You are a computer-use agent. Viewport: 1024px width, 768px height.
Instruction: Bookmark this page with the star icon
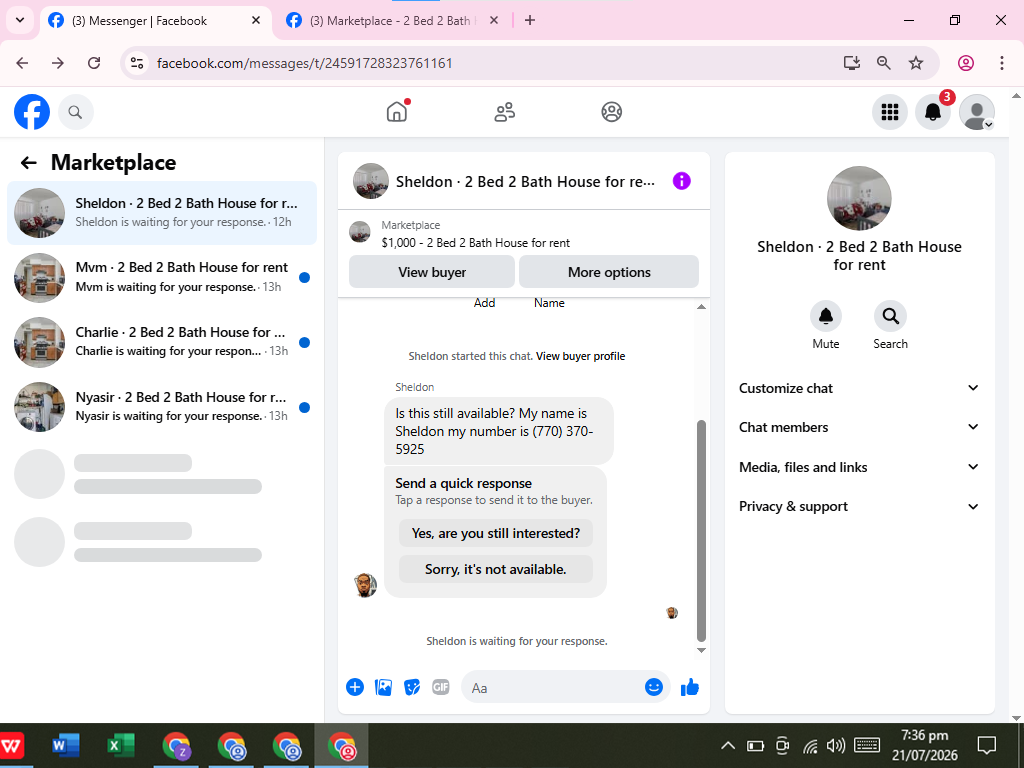point(916,63)
